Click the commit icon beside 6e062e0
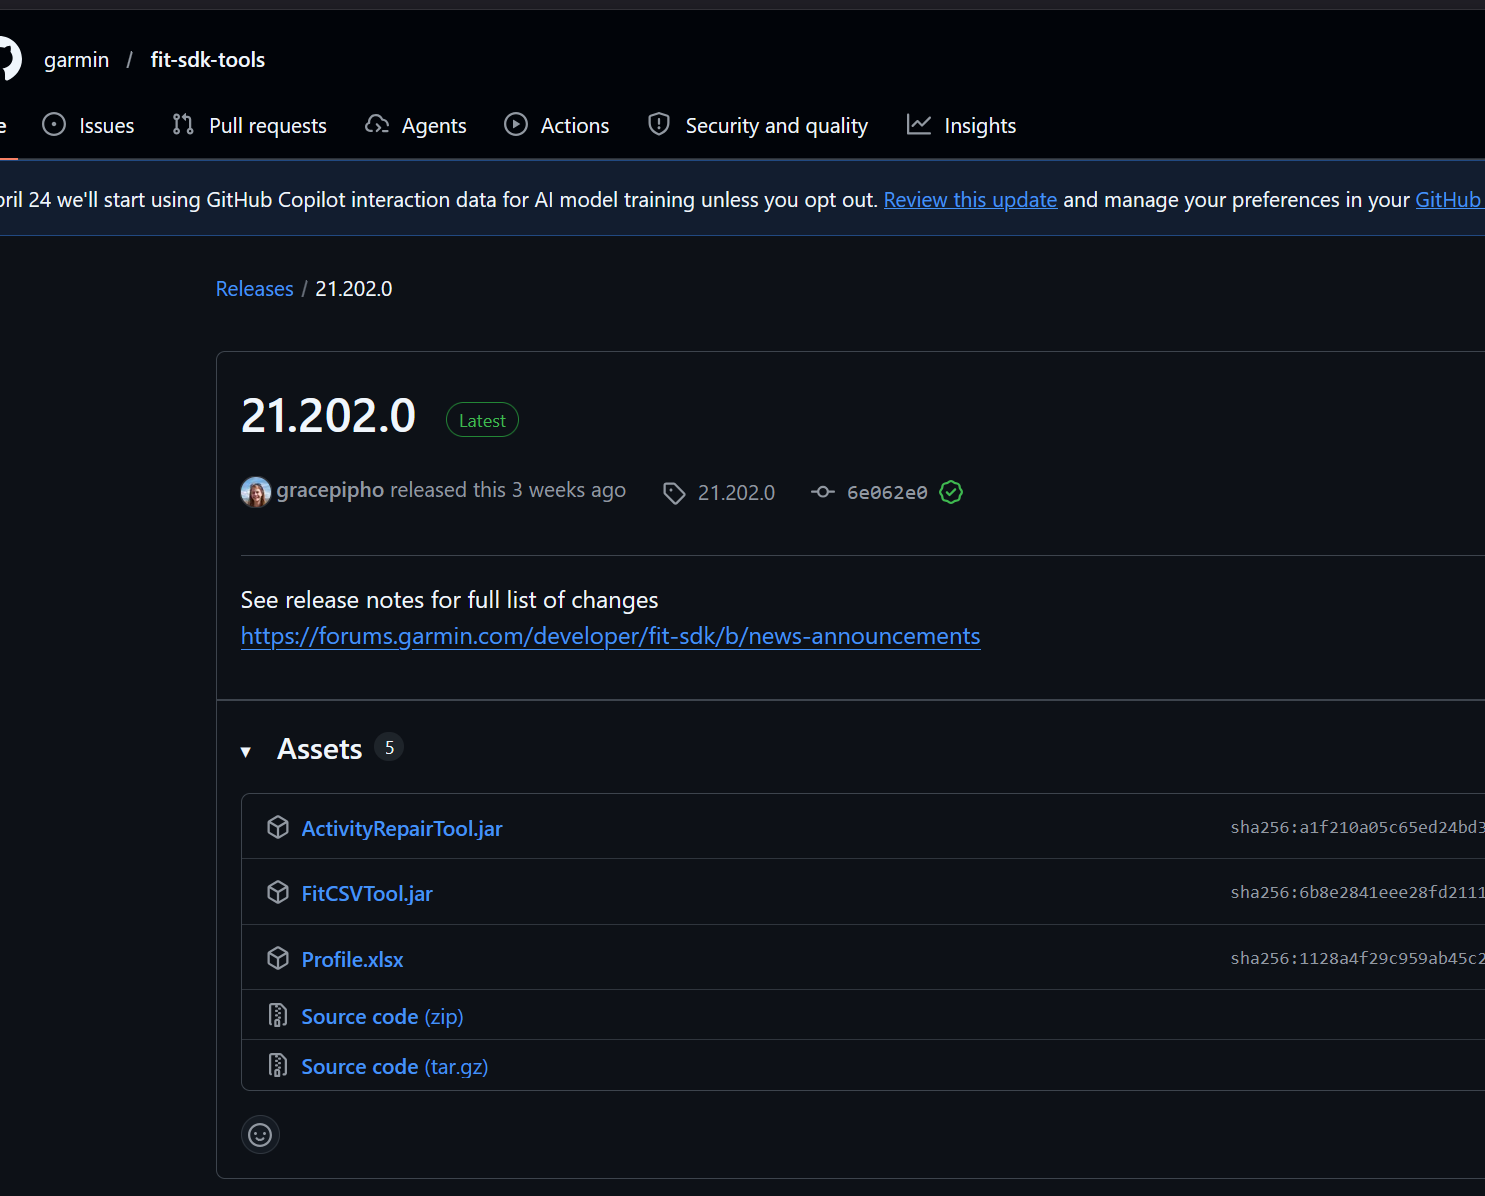Screen dimensions: 1485x1196 [823, 492]
